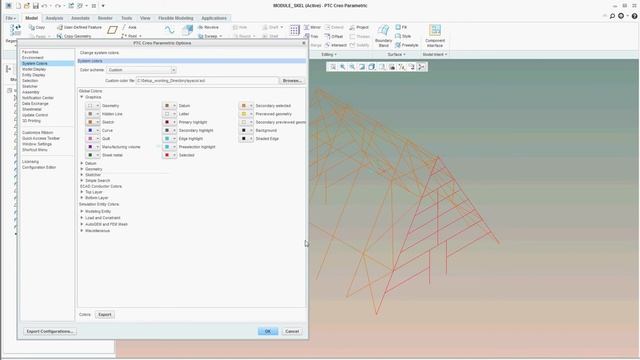Open a file via the folder icon
The image size is (640, 360).
click(27, 6)
